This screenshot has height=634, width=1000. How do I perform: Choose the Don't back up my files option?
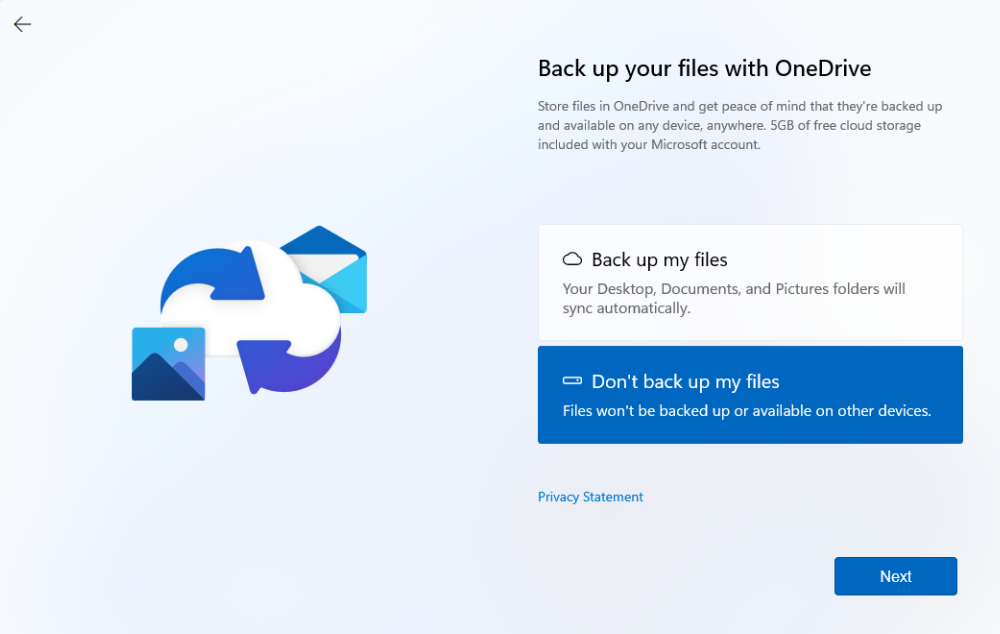click(x=750, y=395)
